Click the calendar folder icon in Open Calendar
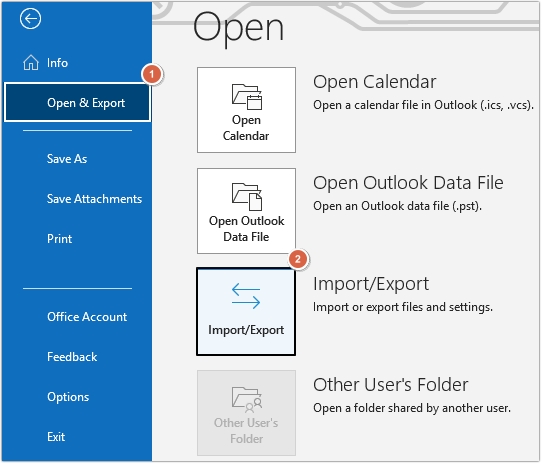 (247, 96)
